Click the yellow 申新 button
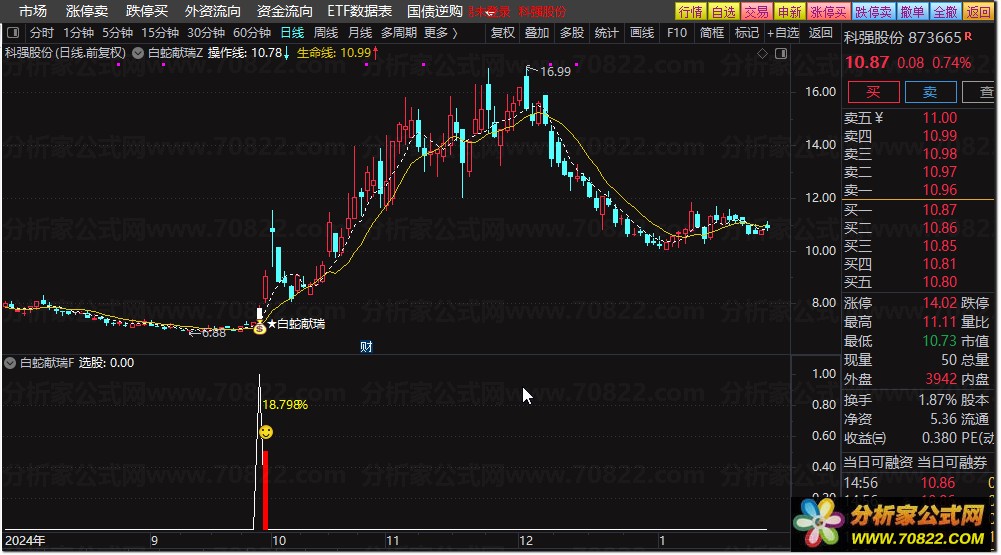 coord(790,11)
